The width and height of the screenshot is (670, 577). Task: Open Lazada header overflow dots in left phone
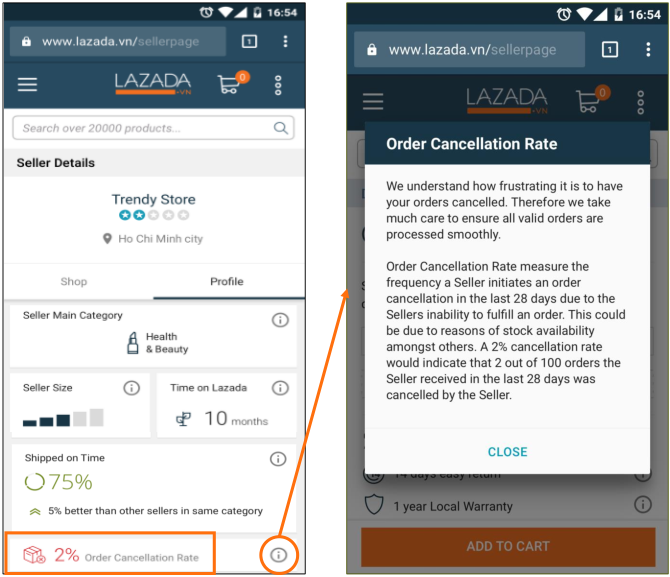click(278, 85)
